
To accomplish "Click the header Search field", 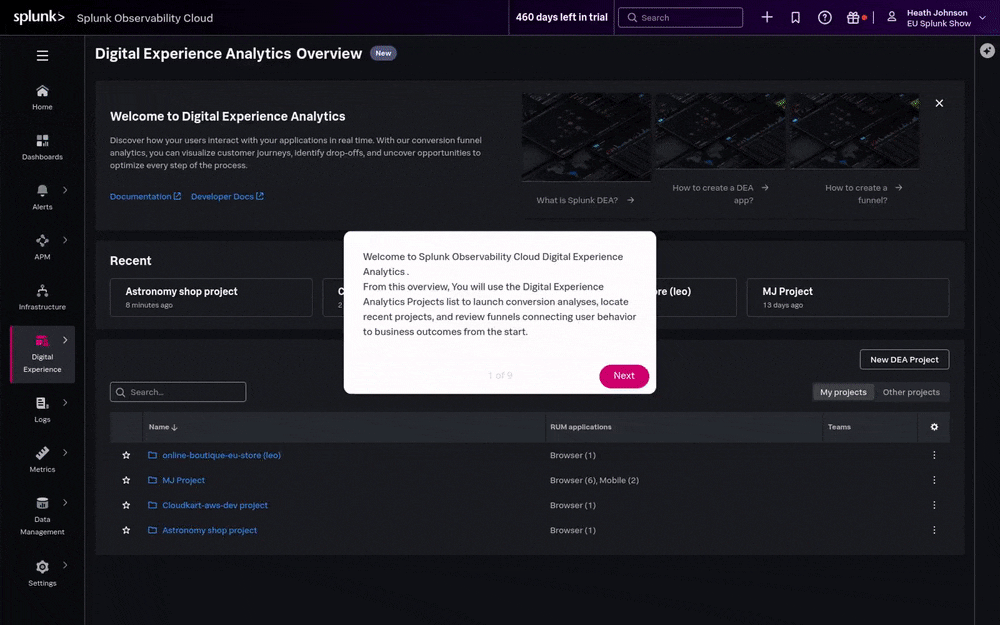I will tap(680, 18).
